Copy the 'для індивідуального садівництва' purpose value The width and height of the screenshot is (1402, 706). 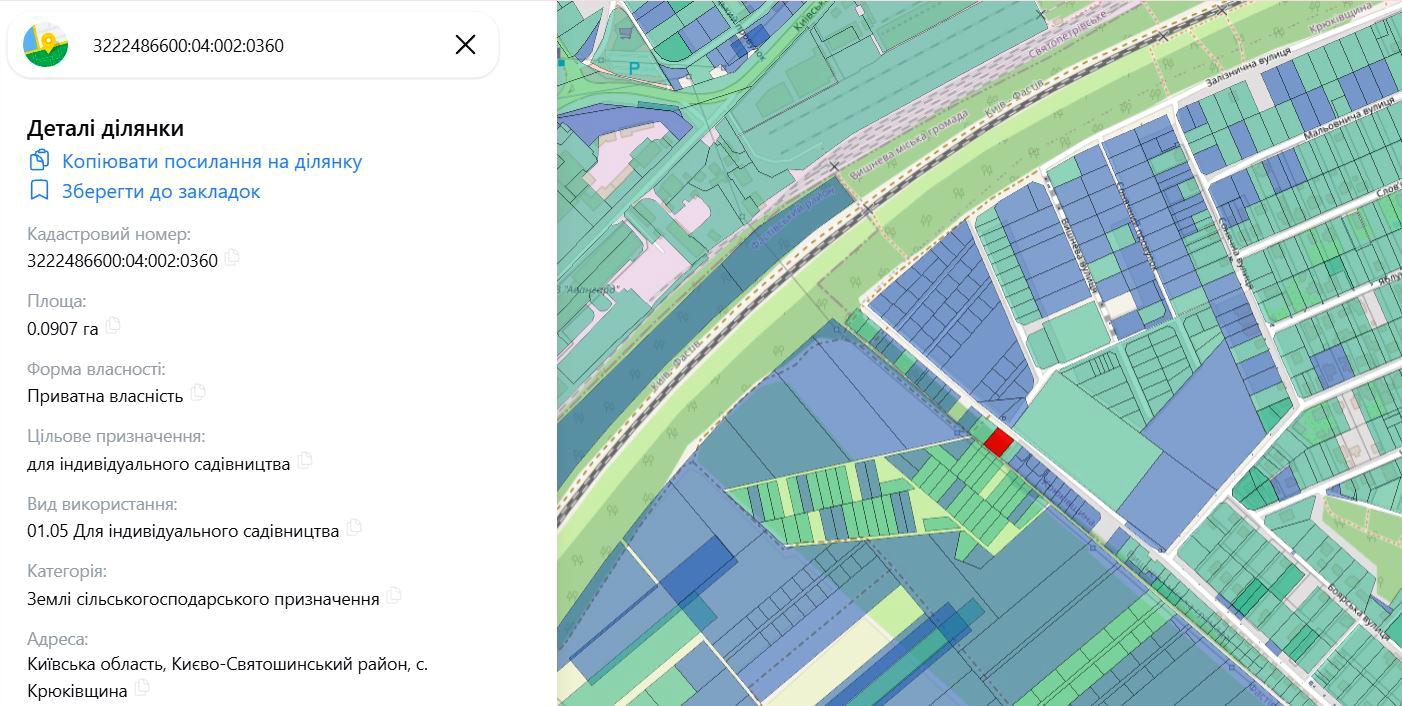click(305, 461)
